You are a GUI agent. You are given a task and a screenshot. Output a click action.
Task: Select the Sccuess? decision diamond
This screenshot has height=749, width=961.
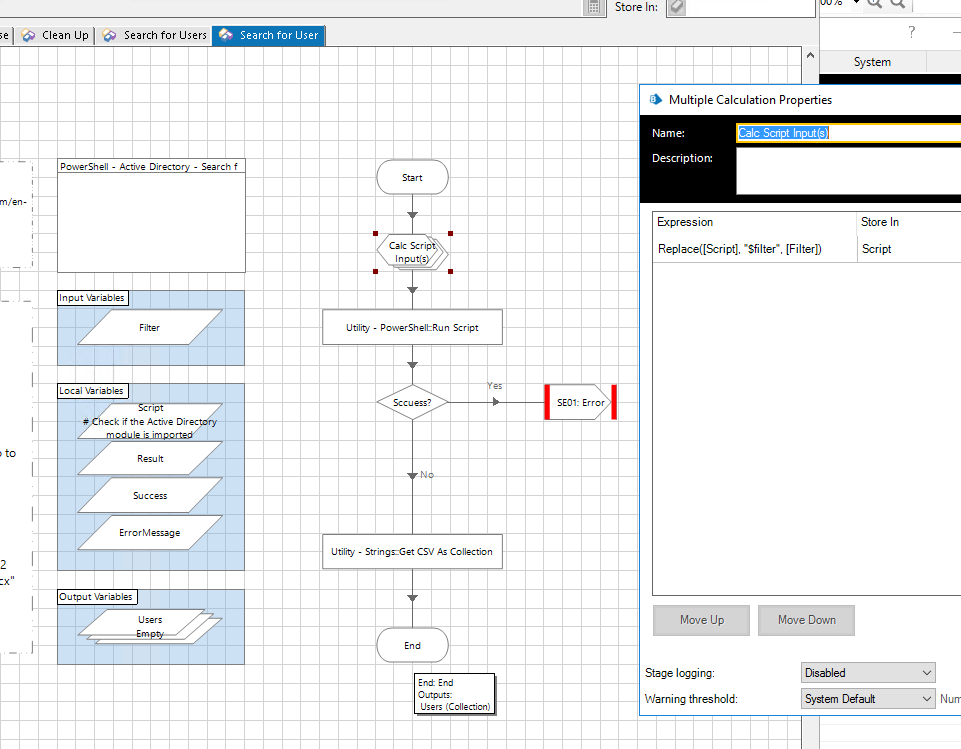412,402
